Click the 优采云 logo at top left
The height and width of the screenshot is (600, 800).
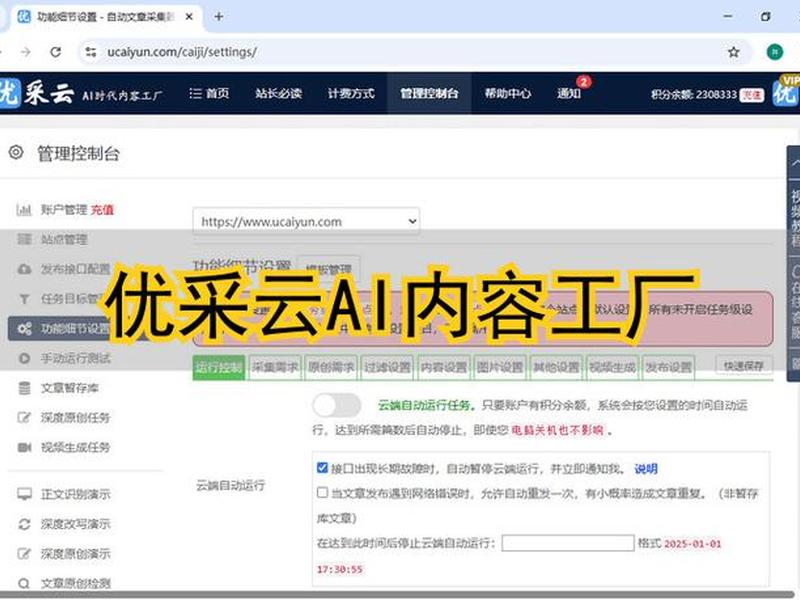pyautogui.click(x=37, y=92)
